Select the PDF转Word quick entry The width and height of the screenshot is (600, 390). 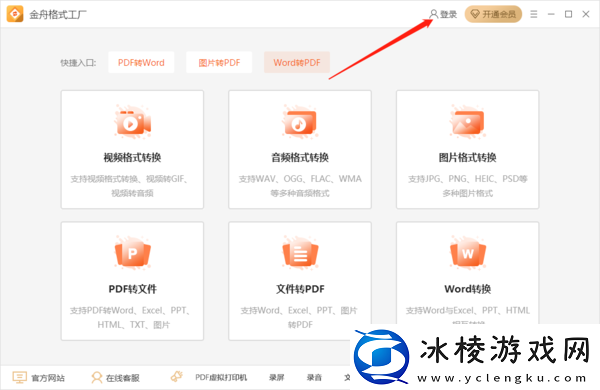(141, 62)
